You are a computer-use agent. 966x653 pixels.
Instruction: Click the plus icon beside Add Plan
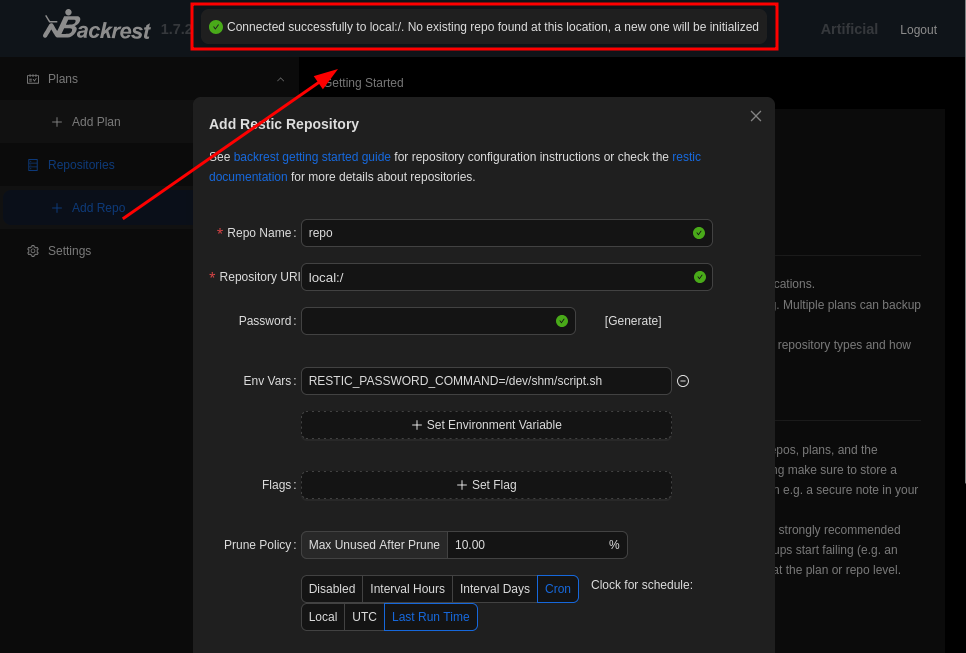point(57,122)
